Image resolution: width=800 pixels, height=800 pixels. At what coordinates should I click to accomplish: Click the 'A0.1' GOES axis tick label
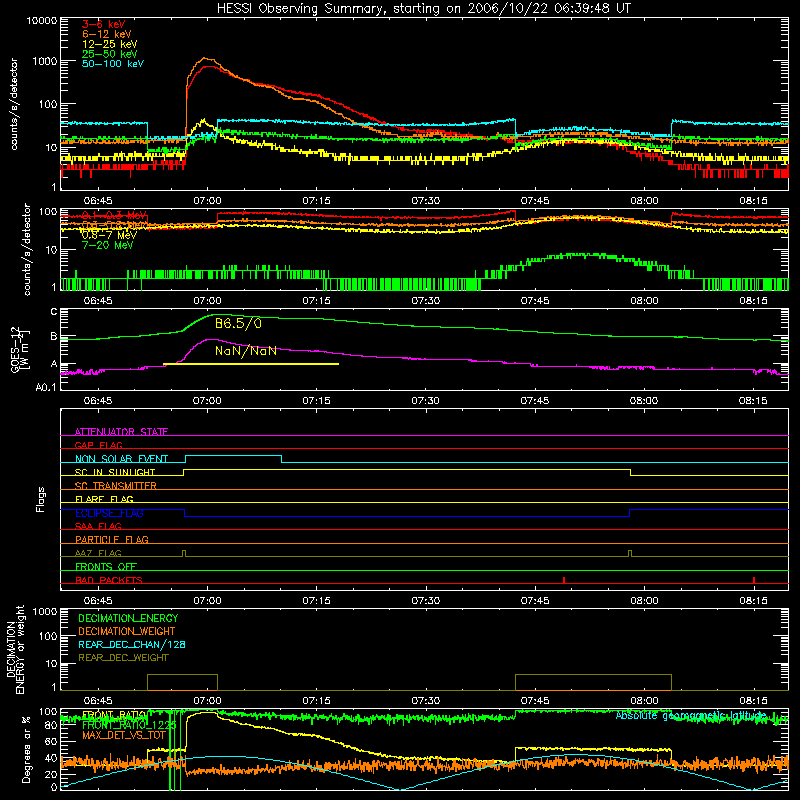pos(46,388)
